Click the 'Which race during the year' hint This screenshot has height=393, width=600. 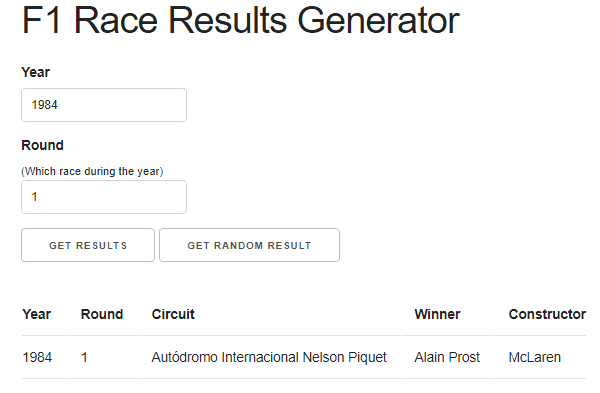pyautogui.click(x=92, y=171)
